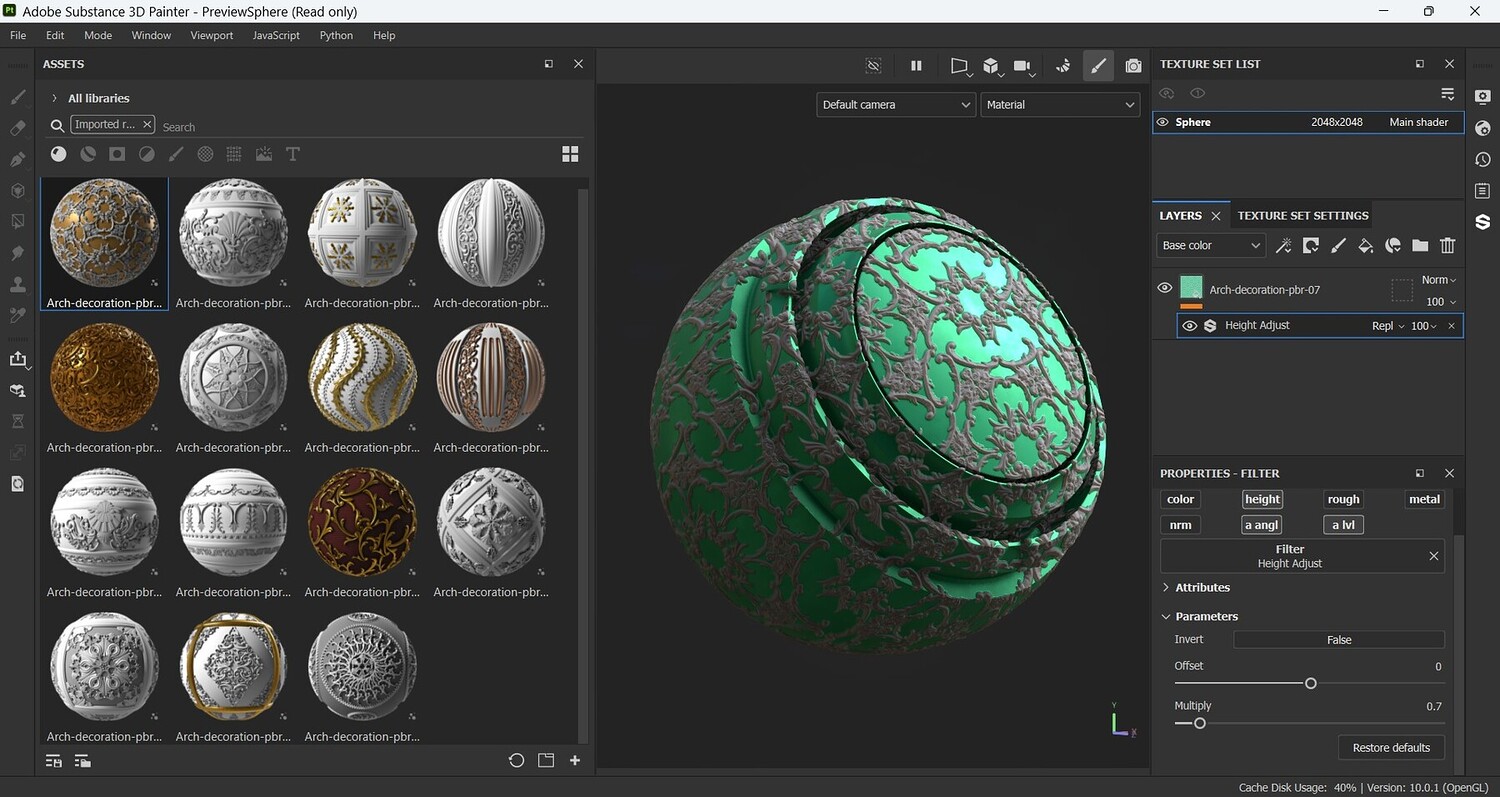Open the Default camera dropdown
Image resolution: width=1500 pixels, height=797 pixels.
(x=895, y=104)
